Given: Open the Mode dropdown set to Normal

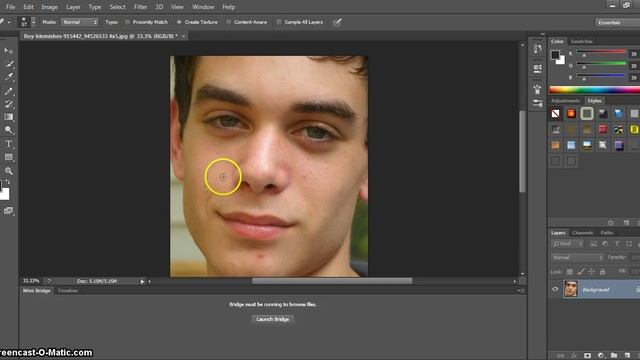Looking at the screenshot, I should point(80,22).
